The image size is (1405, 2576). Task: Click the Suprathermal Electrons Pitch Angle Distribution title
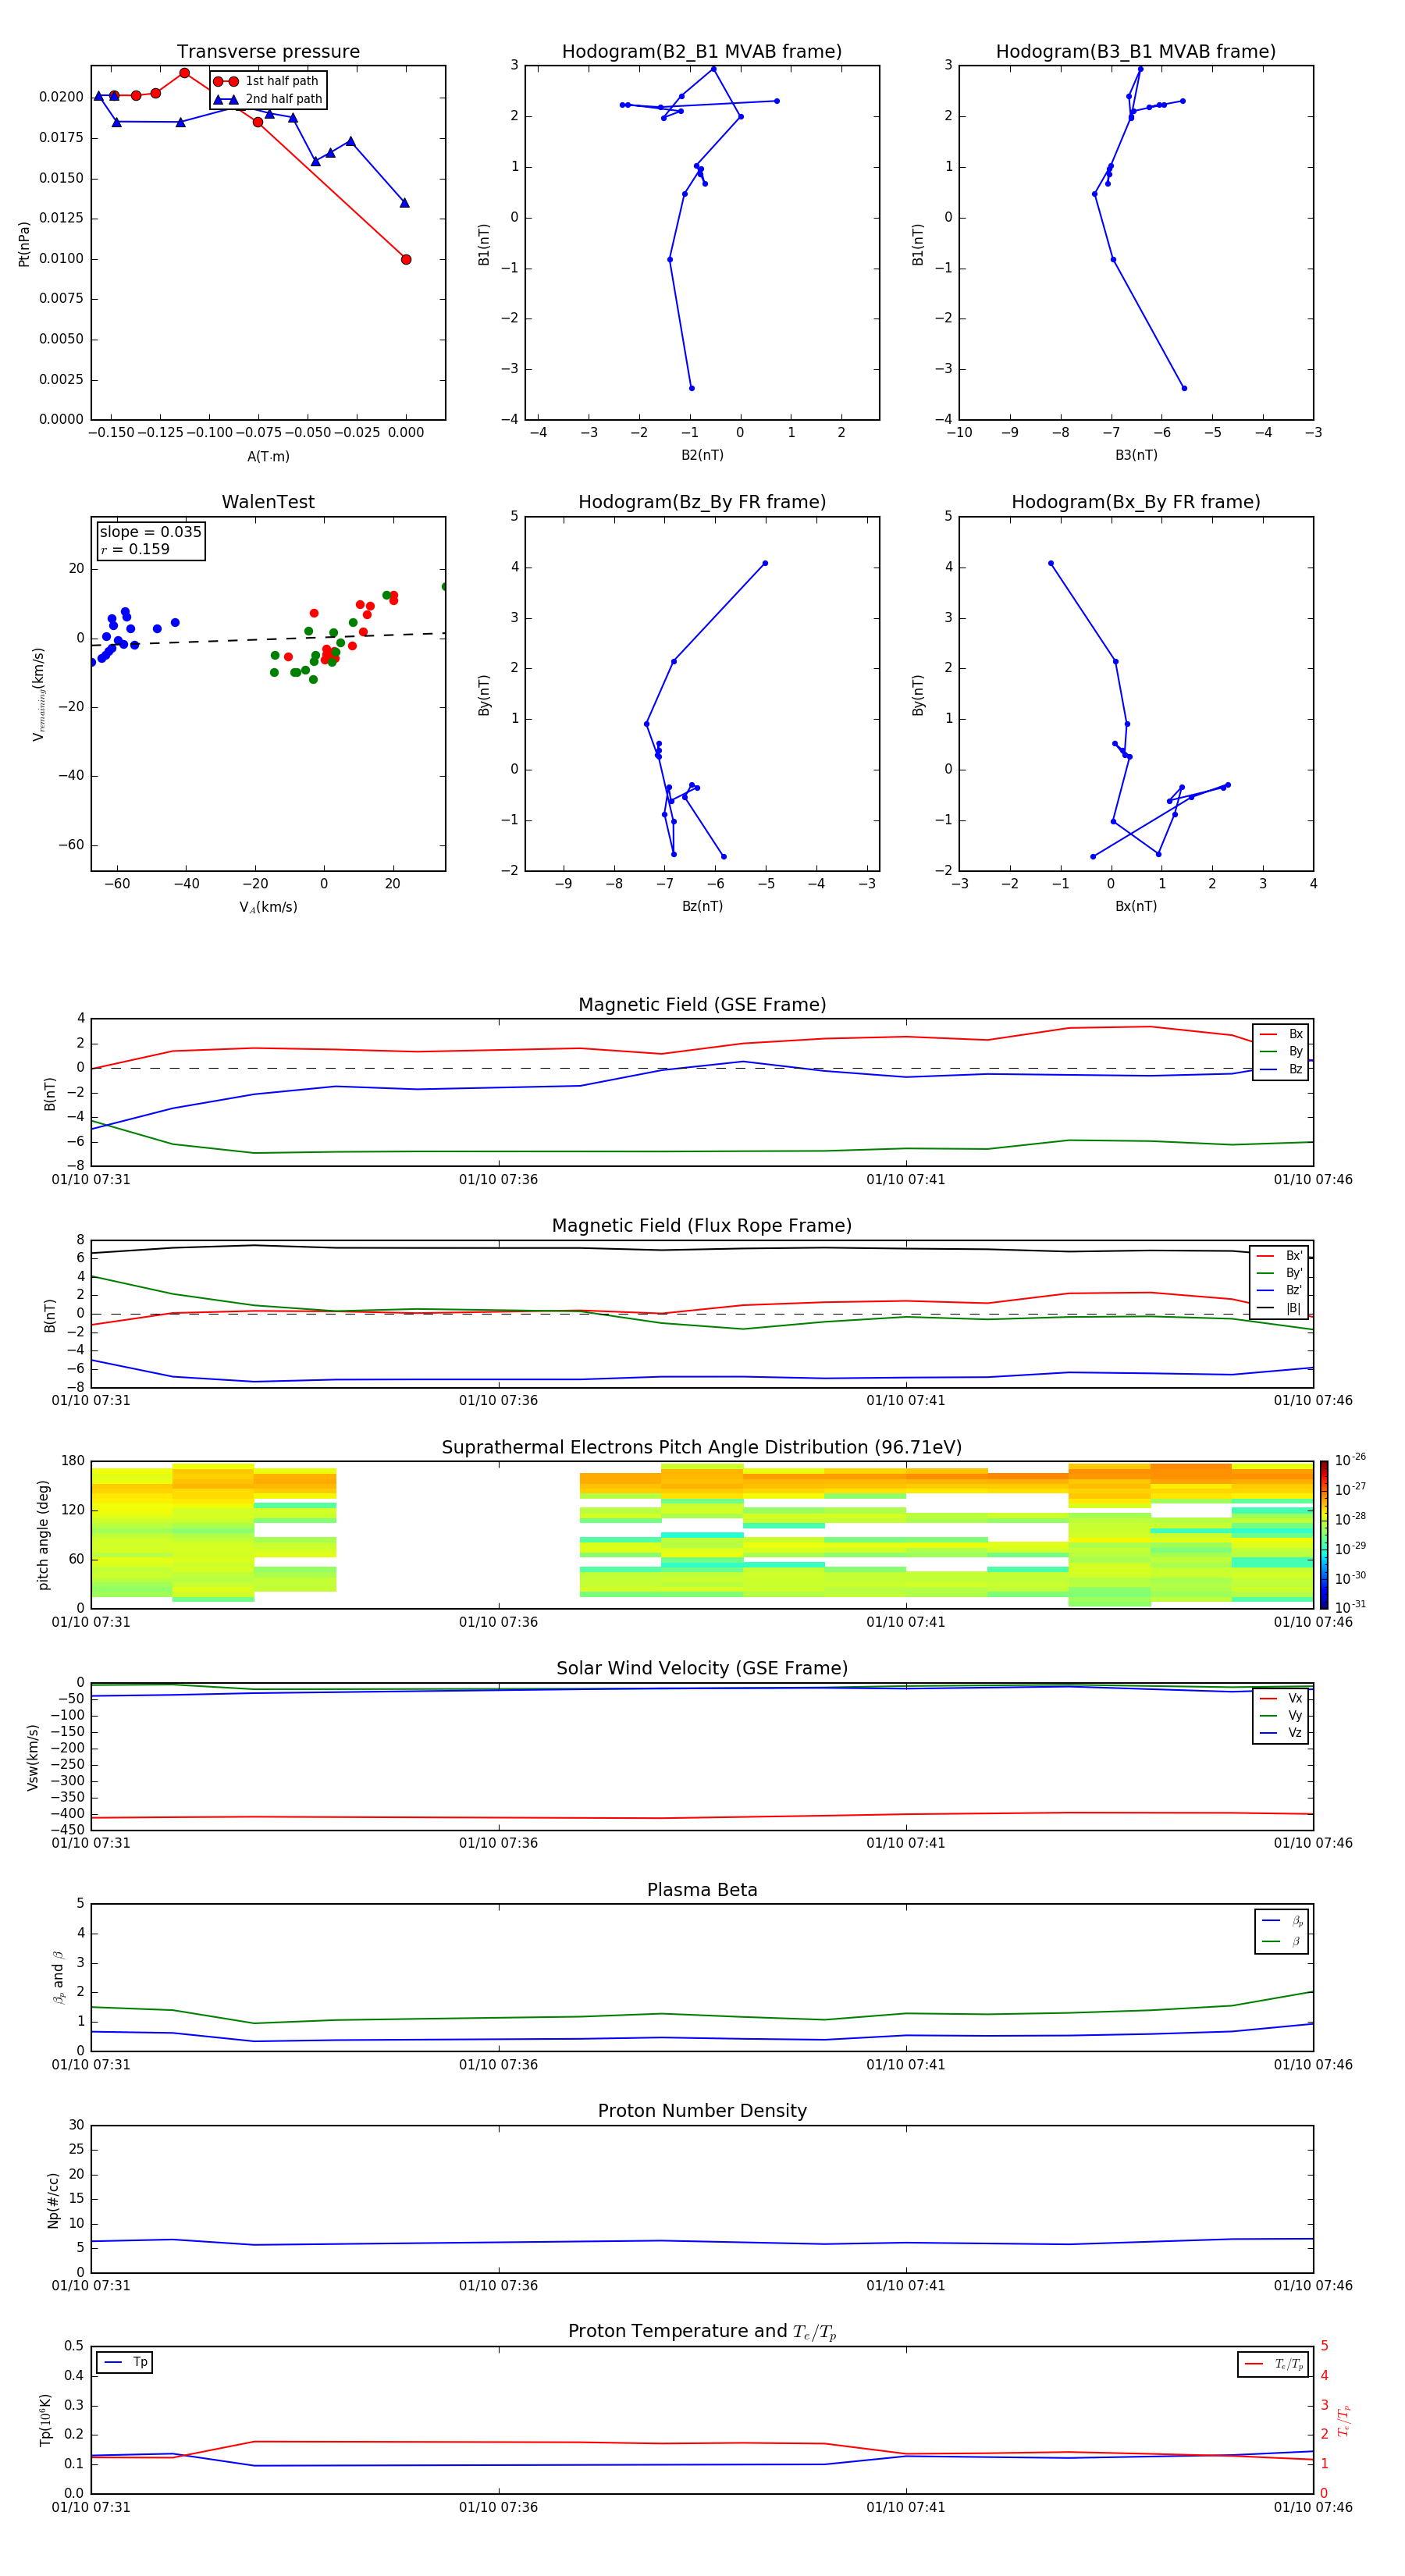click(x=702, y=1447)
